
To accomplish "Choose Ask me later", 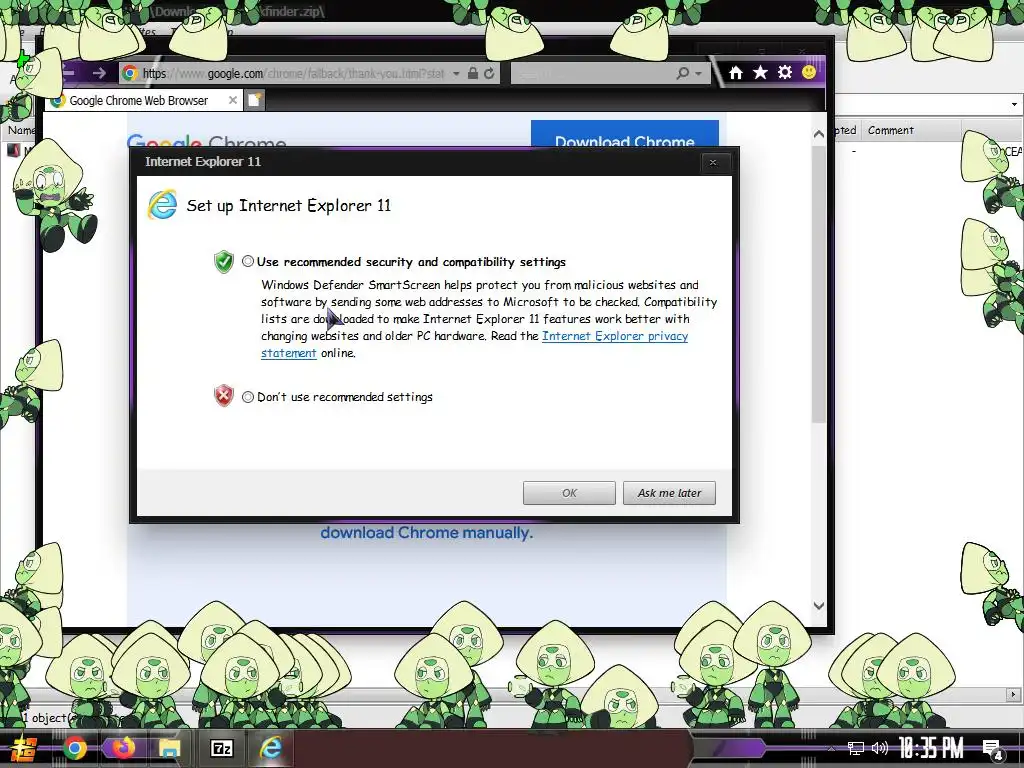I will (669, 493).
